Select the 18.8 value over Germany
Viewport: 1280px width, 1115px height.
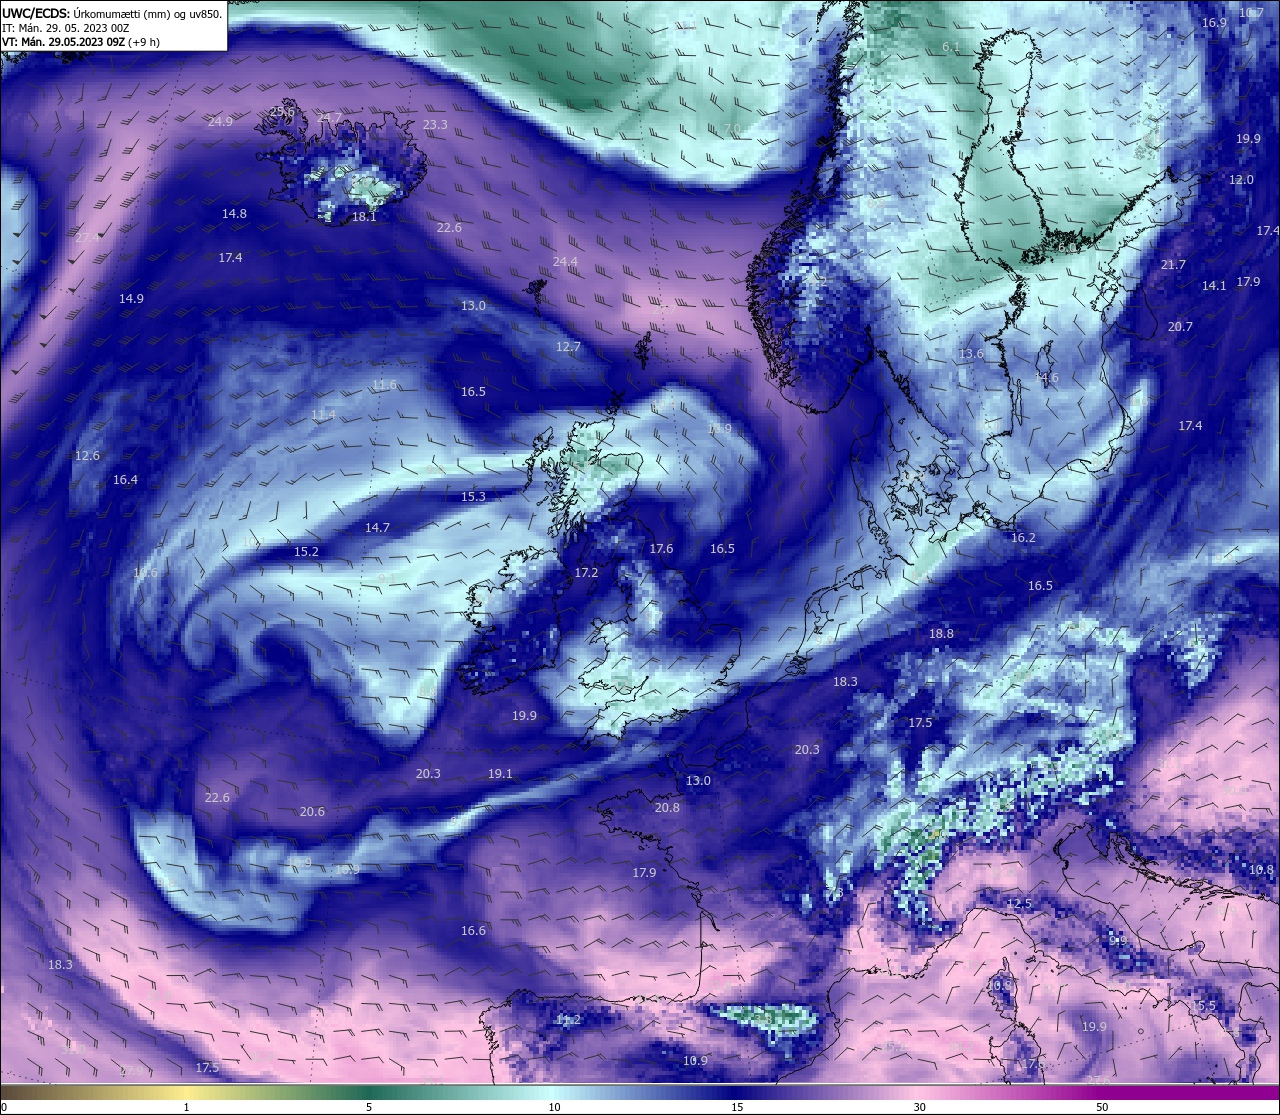point(941,634)
